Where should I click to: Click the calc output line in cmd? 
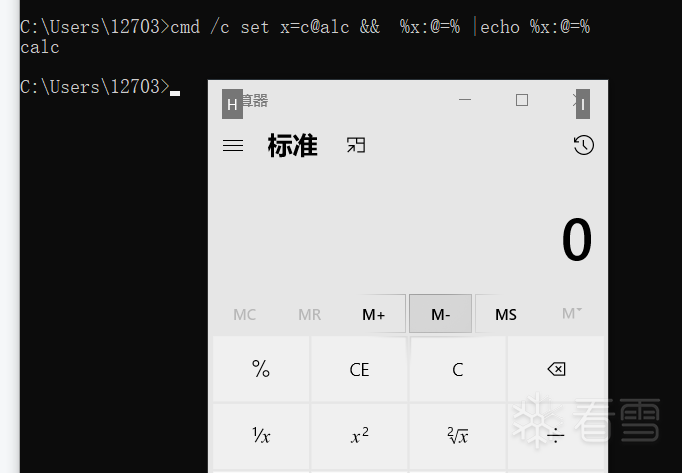click(x=40, y=47)
